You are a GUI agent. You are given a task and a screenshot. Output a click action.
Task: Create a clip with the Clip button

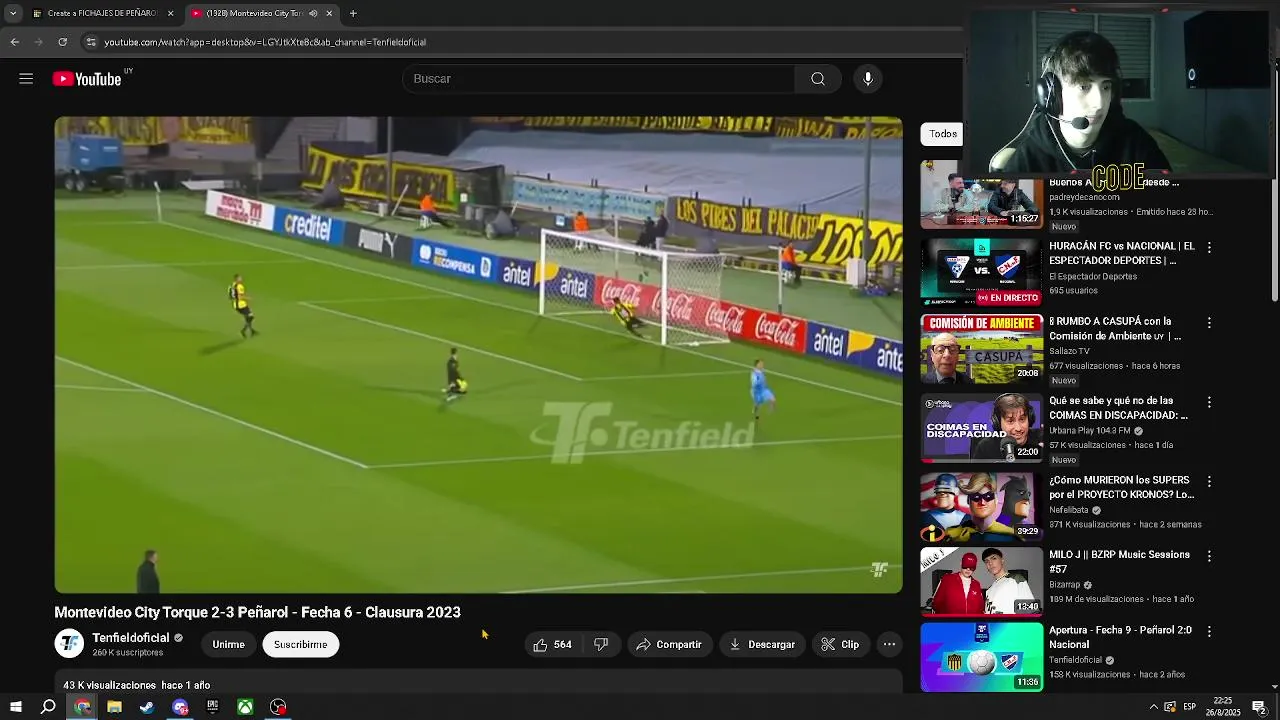pyautogui.click(x=840, y=644)
